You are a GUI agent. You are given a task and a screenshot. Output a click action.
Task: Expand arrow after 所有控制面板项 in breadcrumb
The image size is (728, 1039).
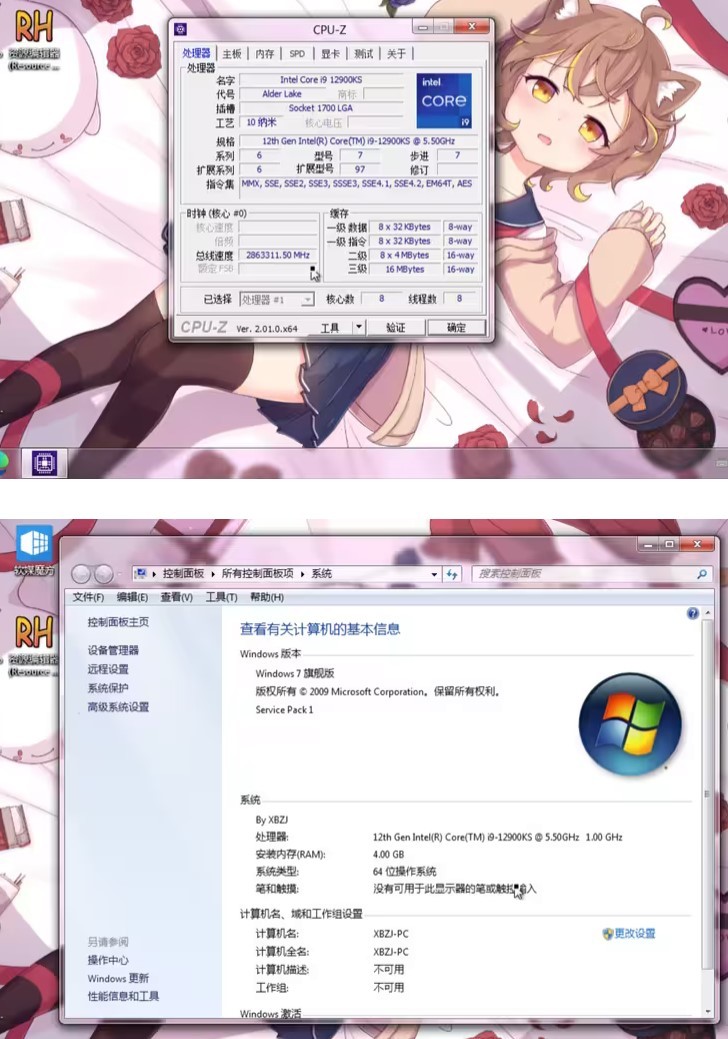302,574
